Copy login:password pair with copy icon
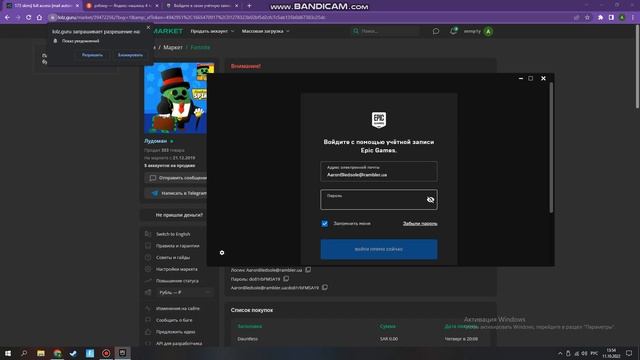Screen dimensions: 640x360 coord(325,287)
